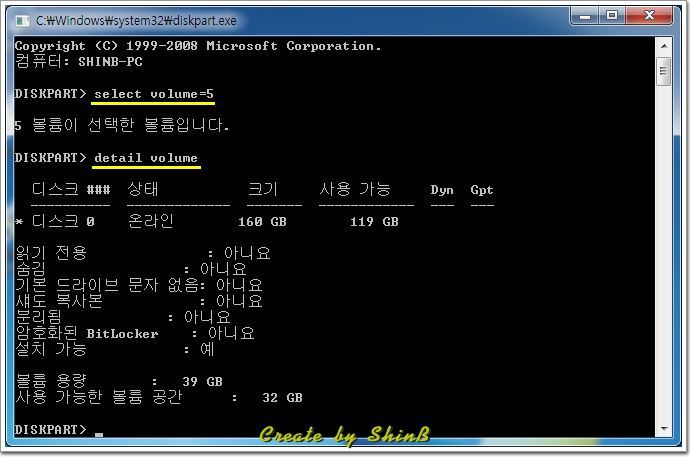
Task: Click the command text 'select volume=5'
Action: tap(153, 94)
